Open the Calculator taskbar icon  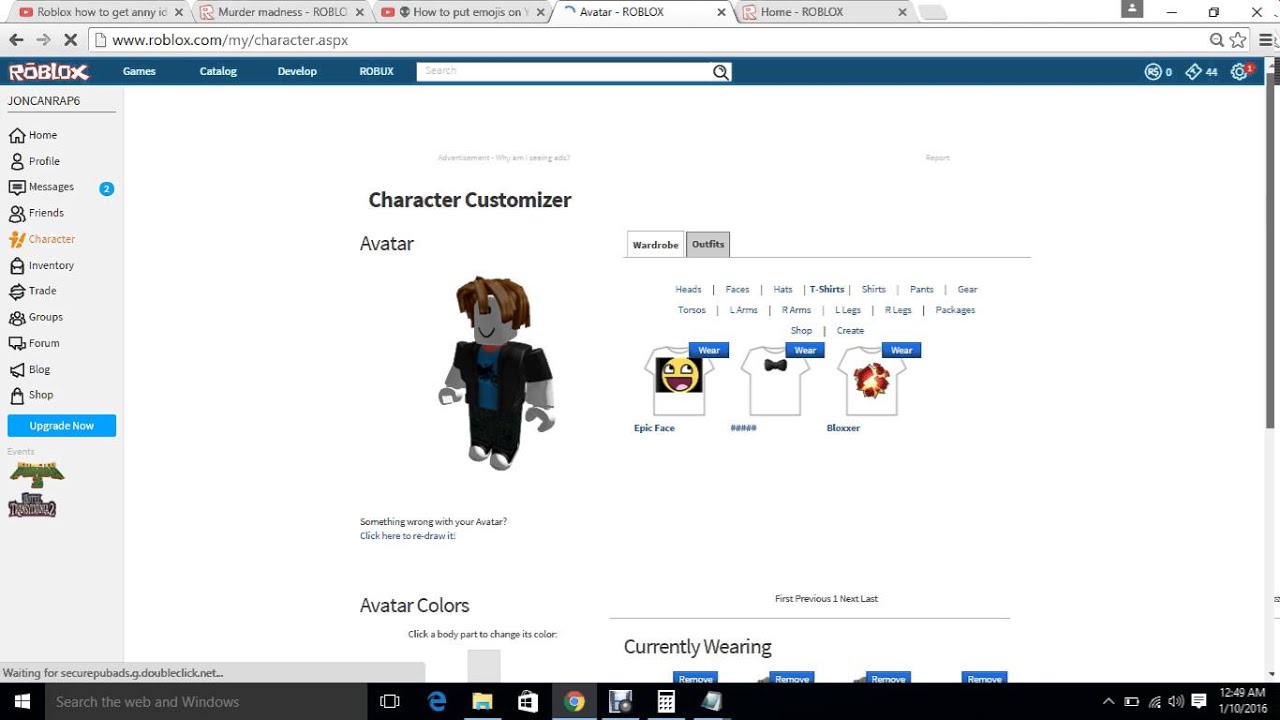point(665,701)
